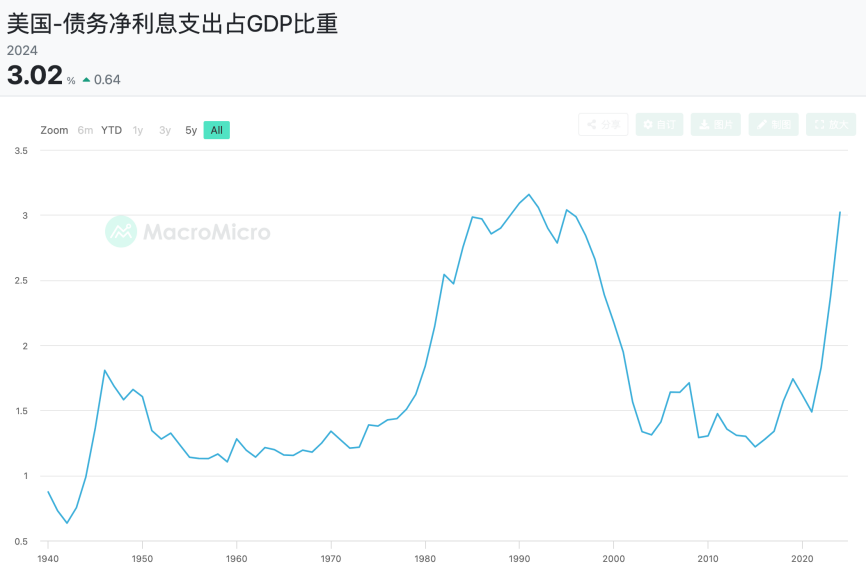The width and height of the screenshot is (866, 573).
Task: Open the 自订 customize settings button
Action: click(x=660, y=125)
